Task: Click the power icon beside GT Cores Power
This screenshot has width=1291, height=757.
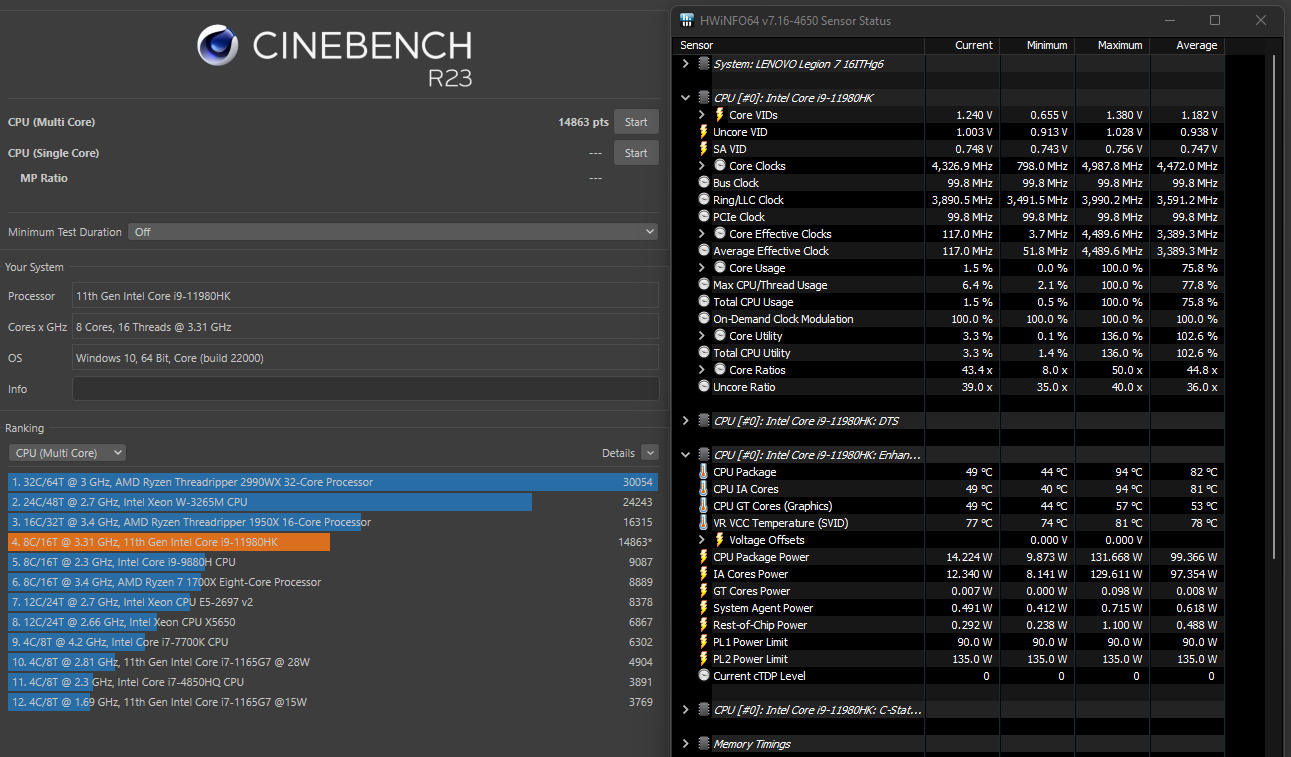Action: click(x=704, y=591)
